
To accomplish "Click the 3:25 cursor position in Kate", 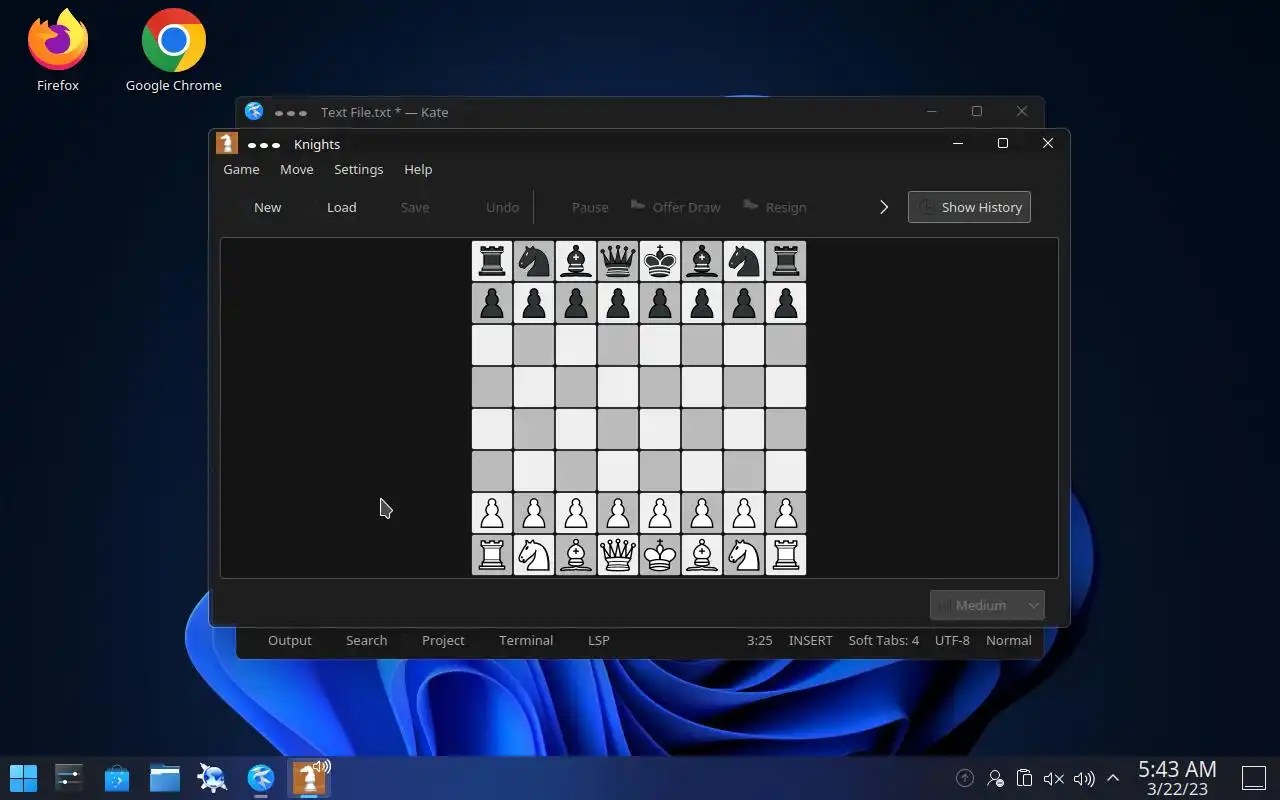I will click(x=759, y=640).
